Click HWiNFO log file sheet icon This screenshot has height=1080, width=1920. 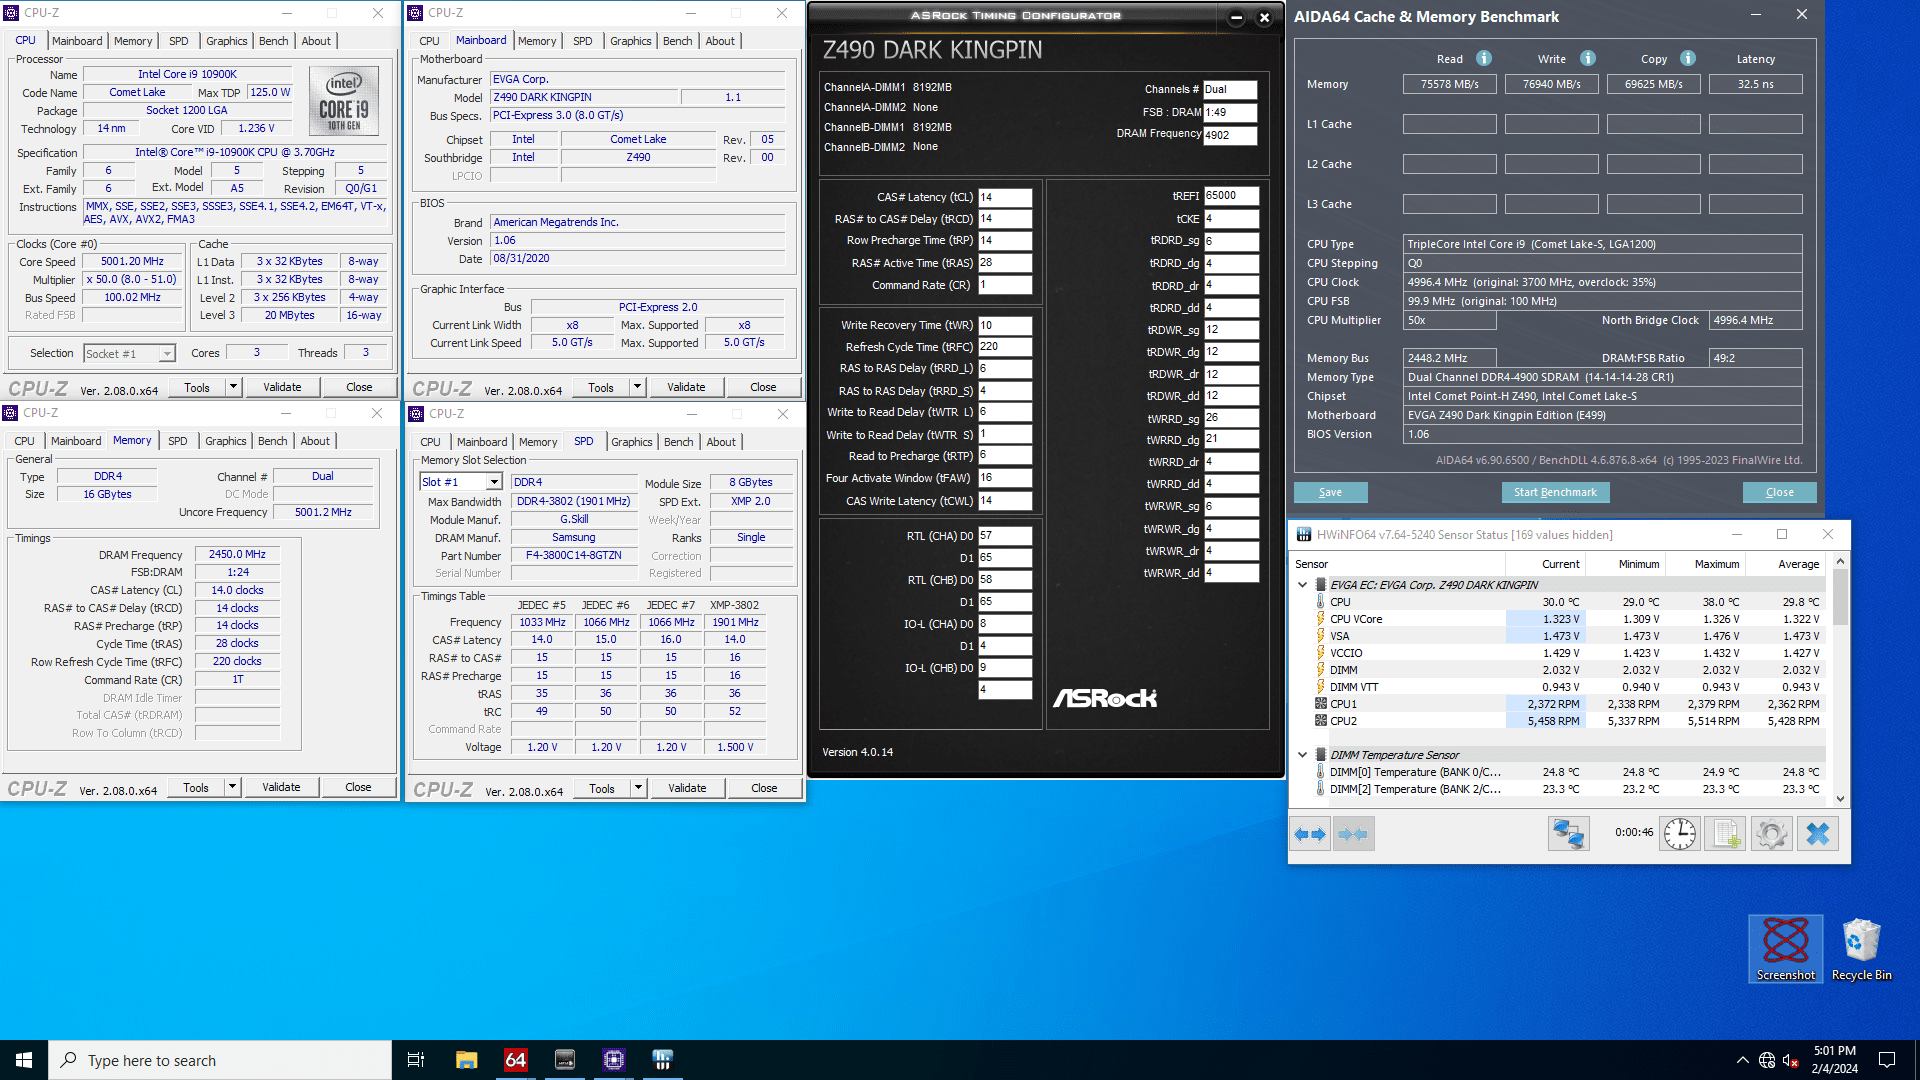pos(1726,834)
